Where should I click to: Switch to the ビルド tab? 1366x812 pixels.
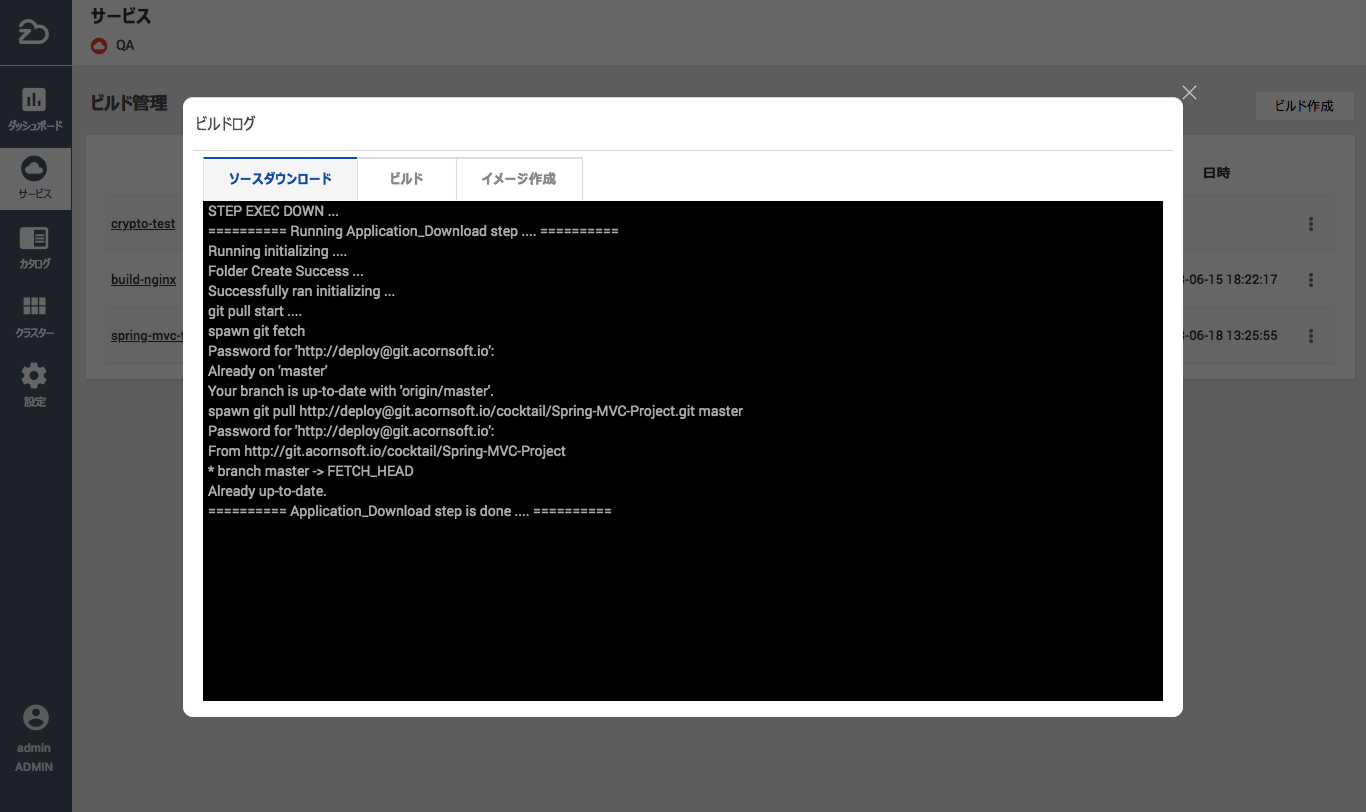(406, 179)
